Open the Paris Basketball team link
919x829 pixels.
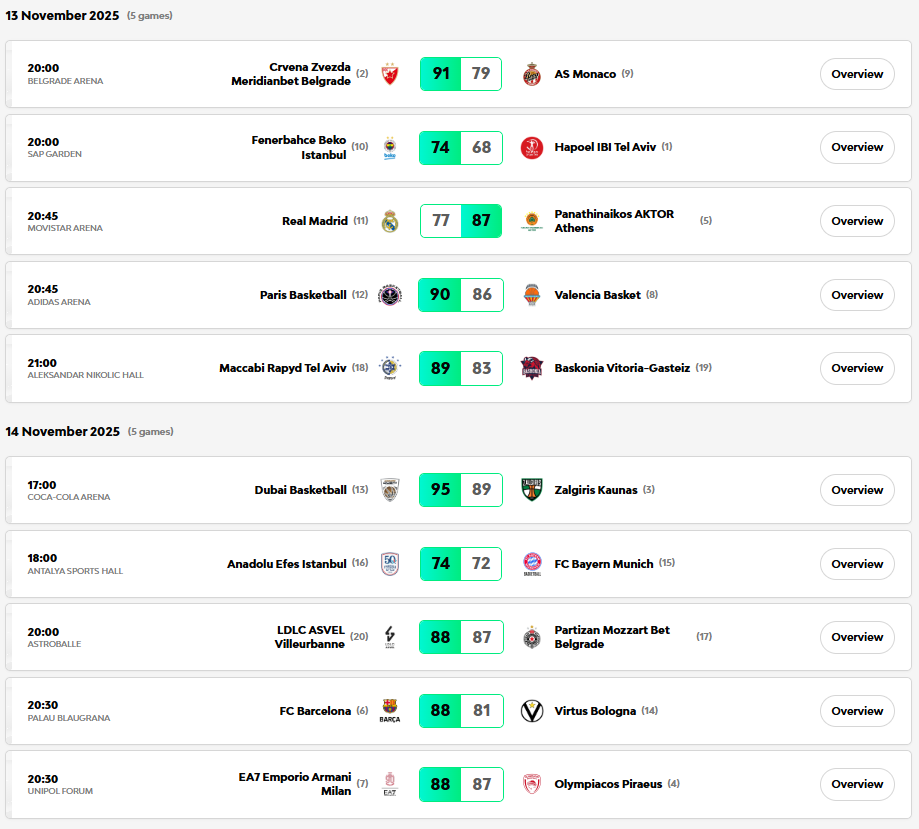[303, 295]
